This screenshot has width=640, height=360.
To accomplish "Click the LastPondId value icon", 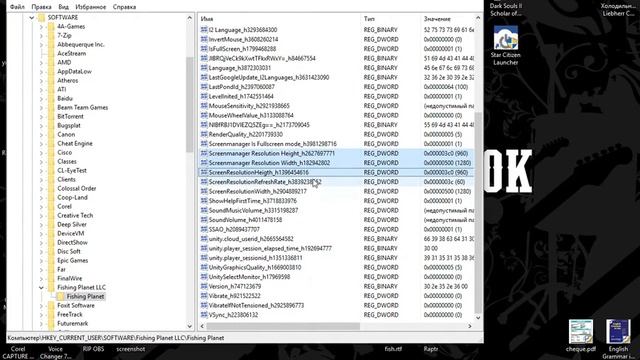I will pyautogui.click(x=204, y=87).
